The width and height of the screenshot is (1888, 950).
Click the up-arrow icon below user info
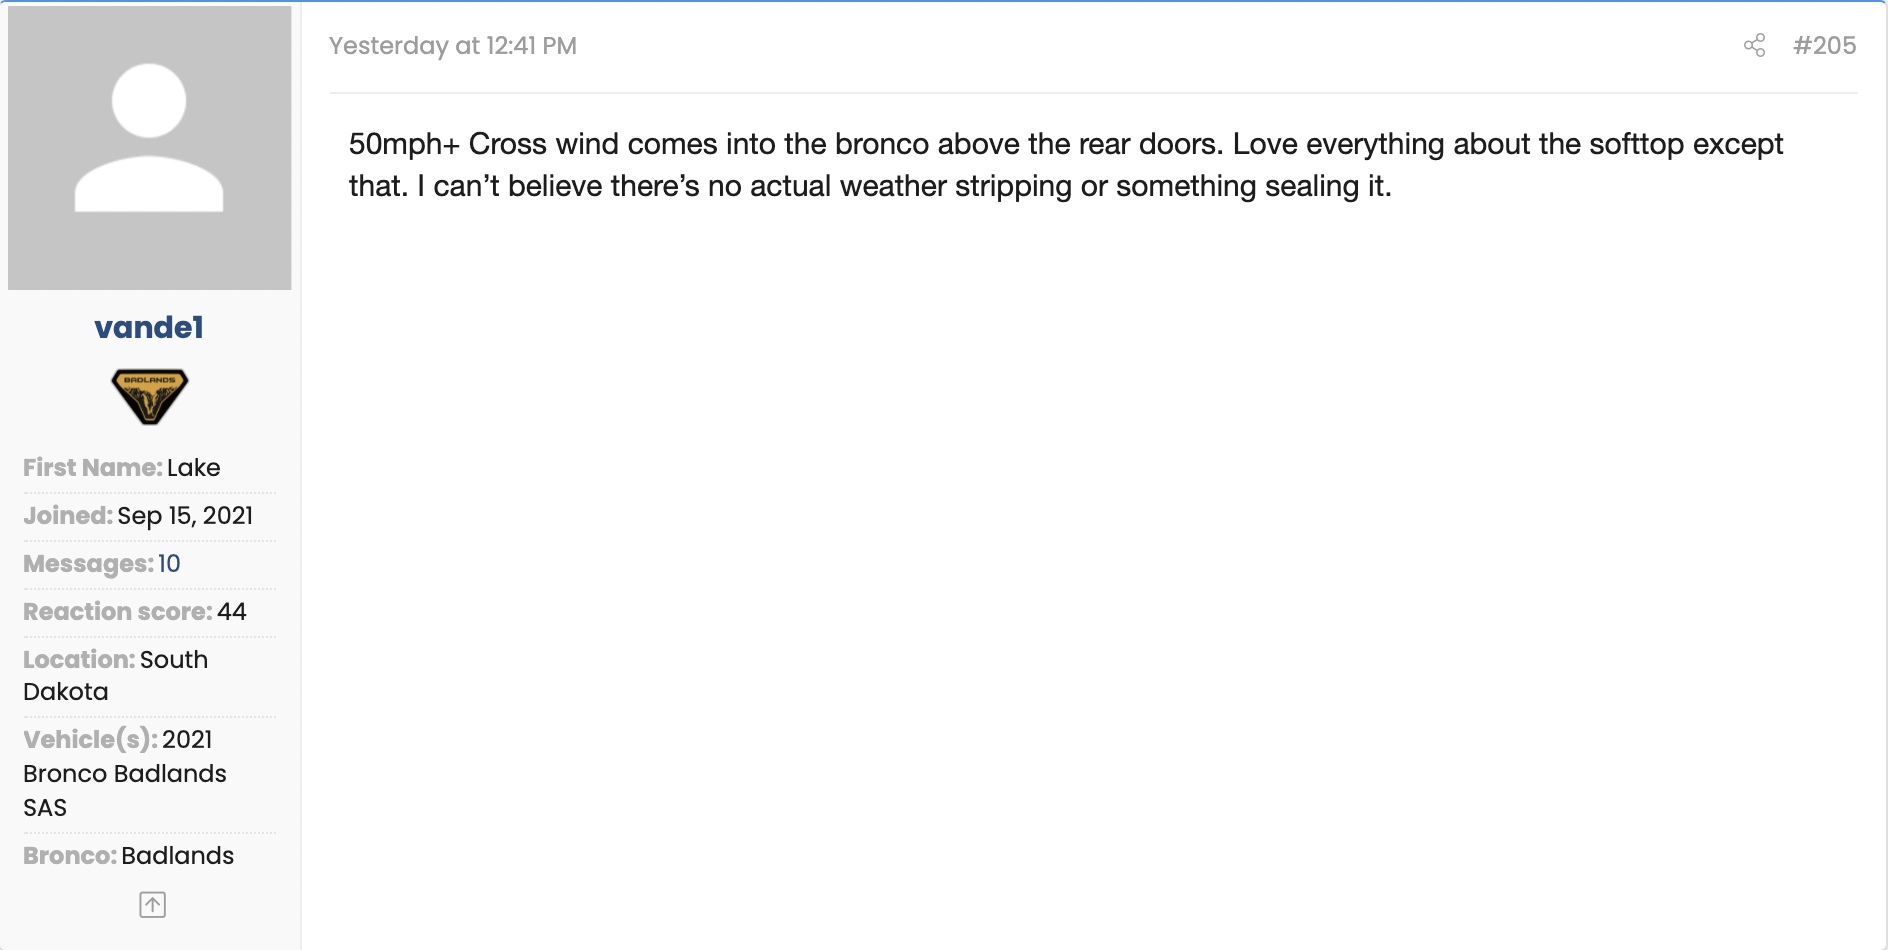click(152, 905)
